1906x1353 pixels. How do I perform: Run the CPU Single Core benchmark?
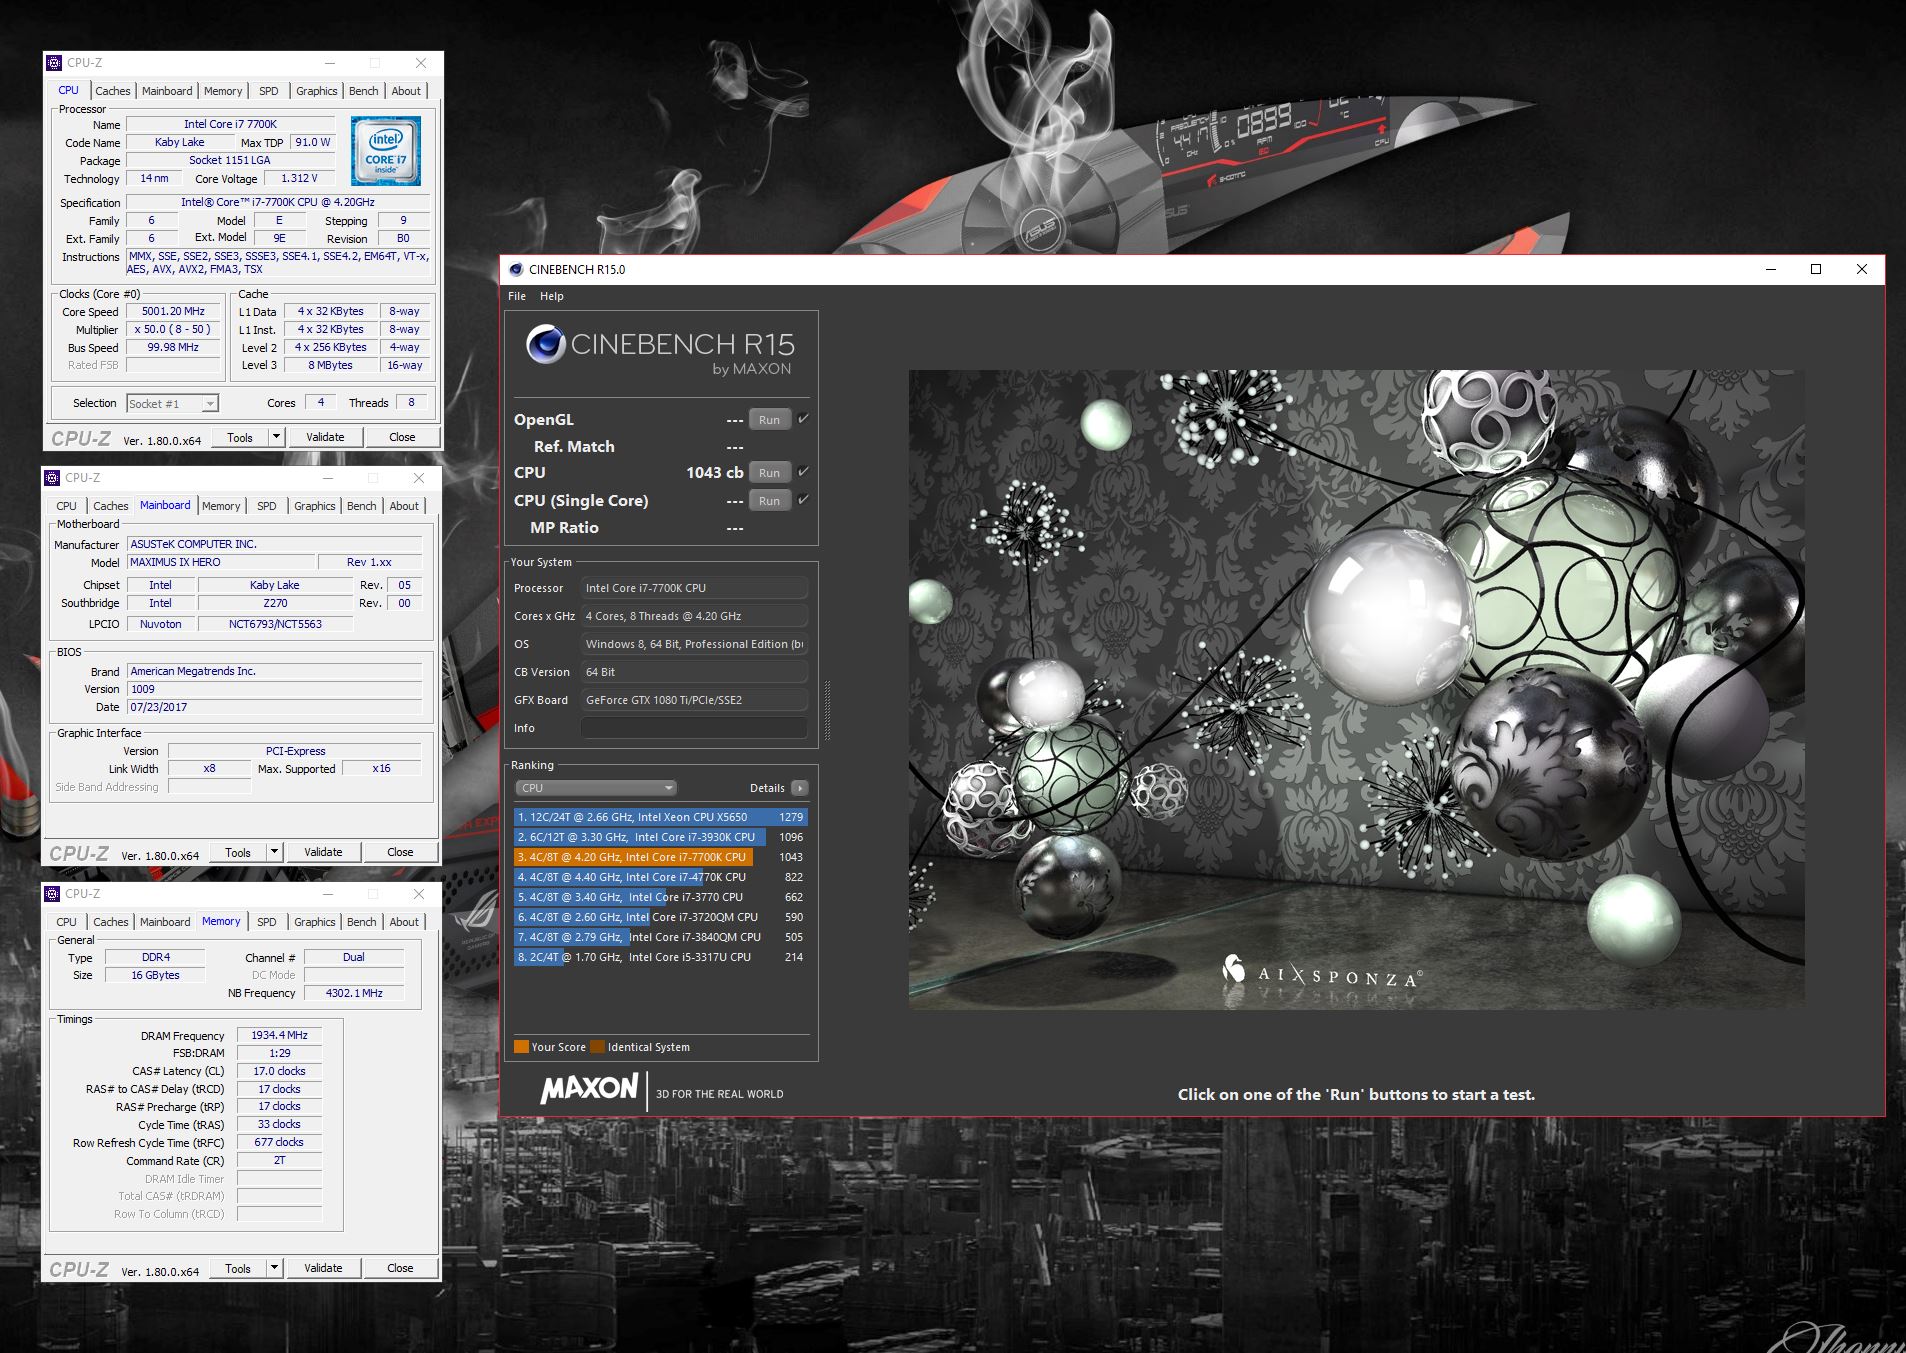point(769,501)
